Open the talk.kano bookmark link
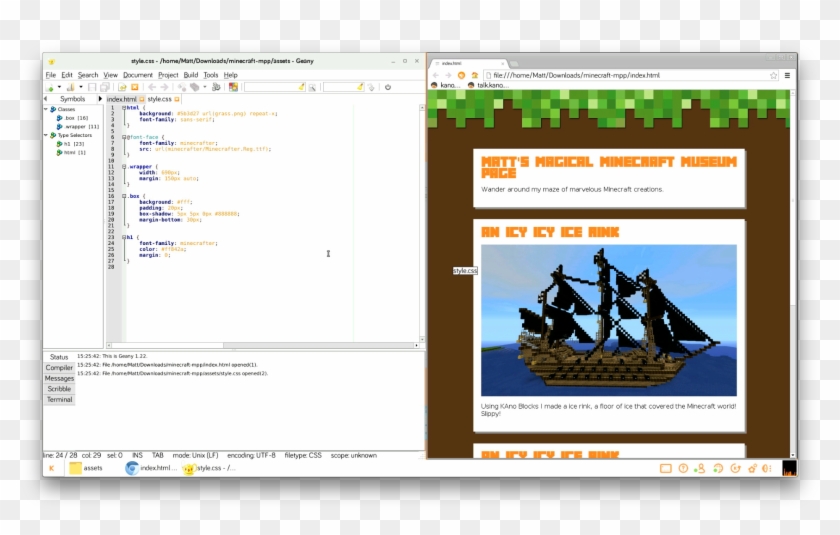840x535 pixels. [x=488, y=85]
